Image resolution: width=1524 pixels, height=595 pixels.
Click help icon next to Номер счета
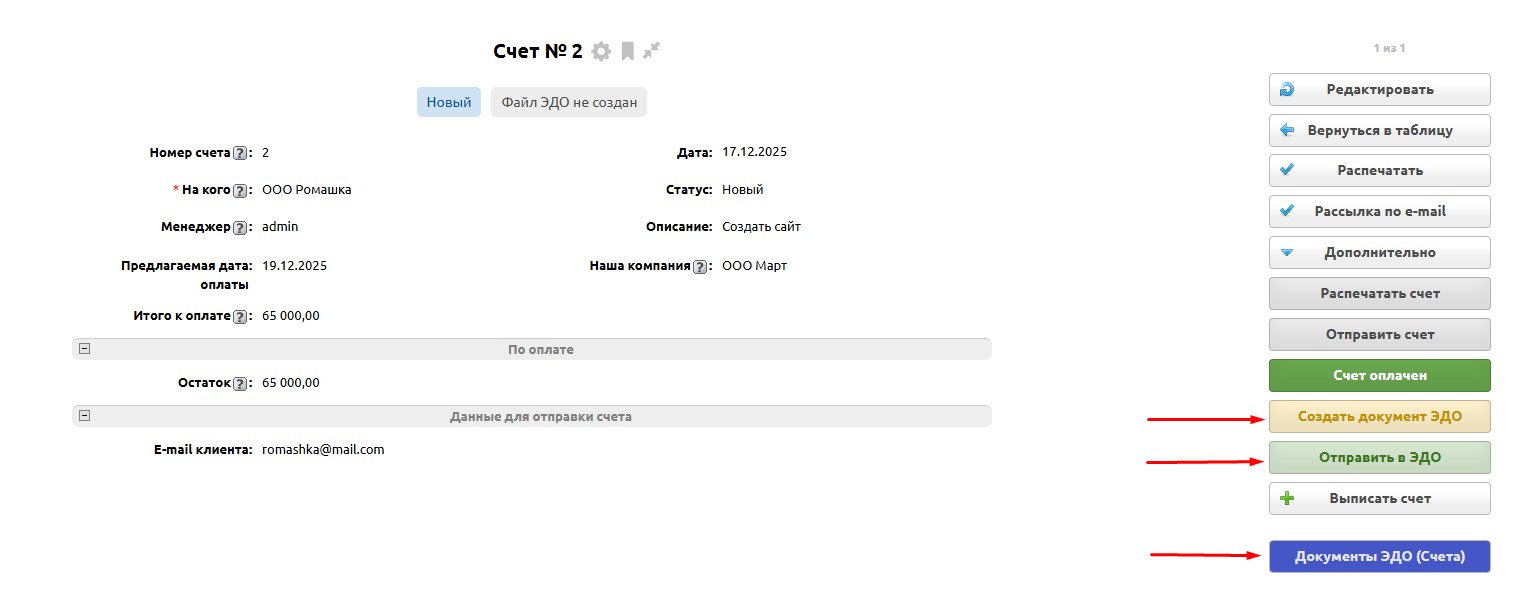point(239,154)
